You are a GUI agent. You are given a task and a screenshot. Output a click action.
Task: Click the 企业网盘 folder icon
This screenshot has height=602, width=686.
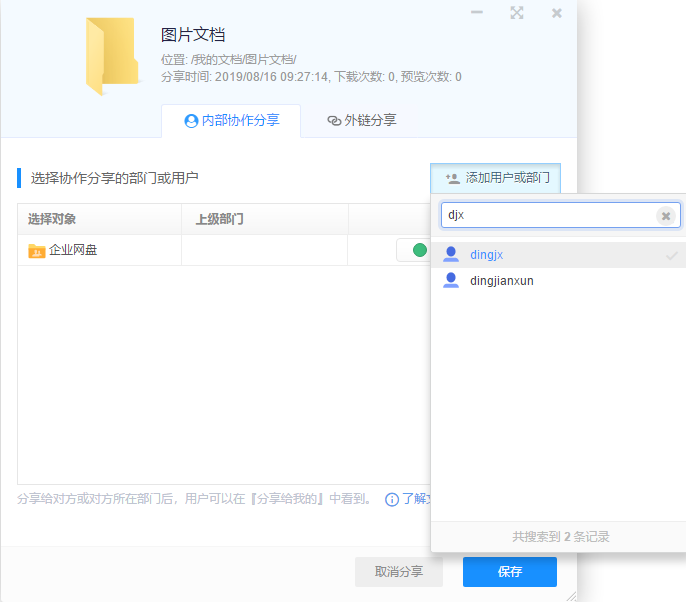(x=37, y=251)
